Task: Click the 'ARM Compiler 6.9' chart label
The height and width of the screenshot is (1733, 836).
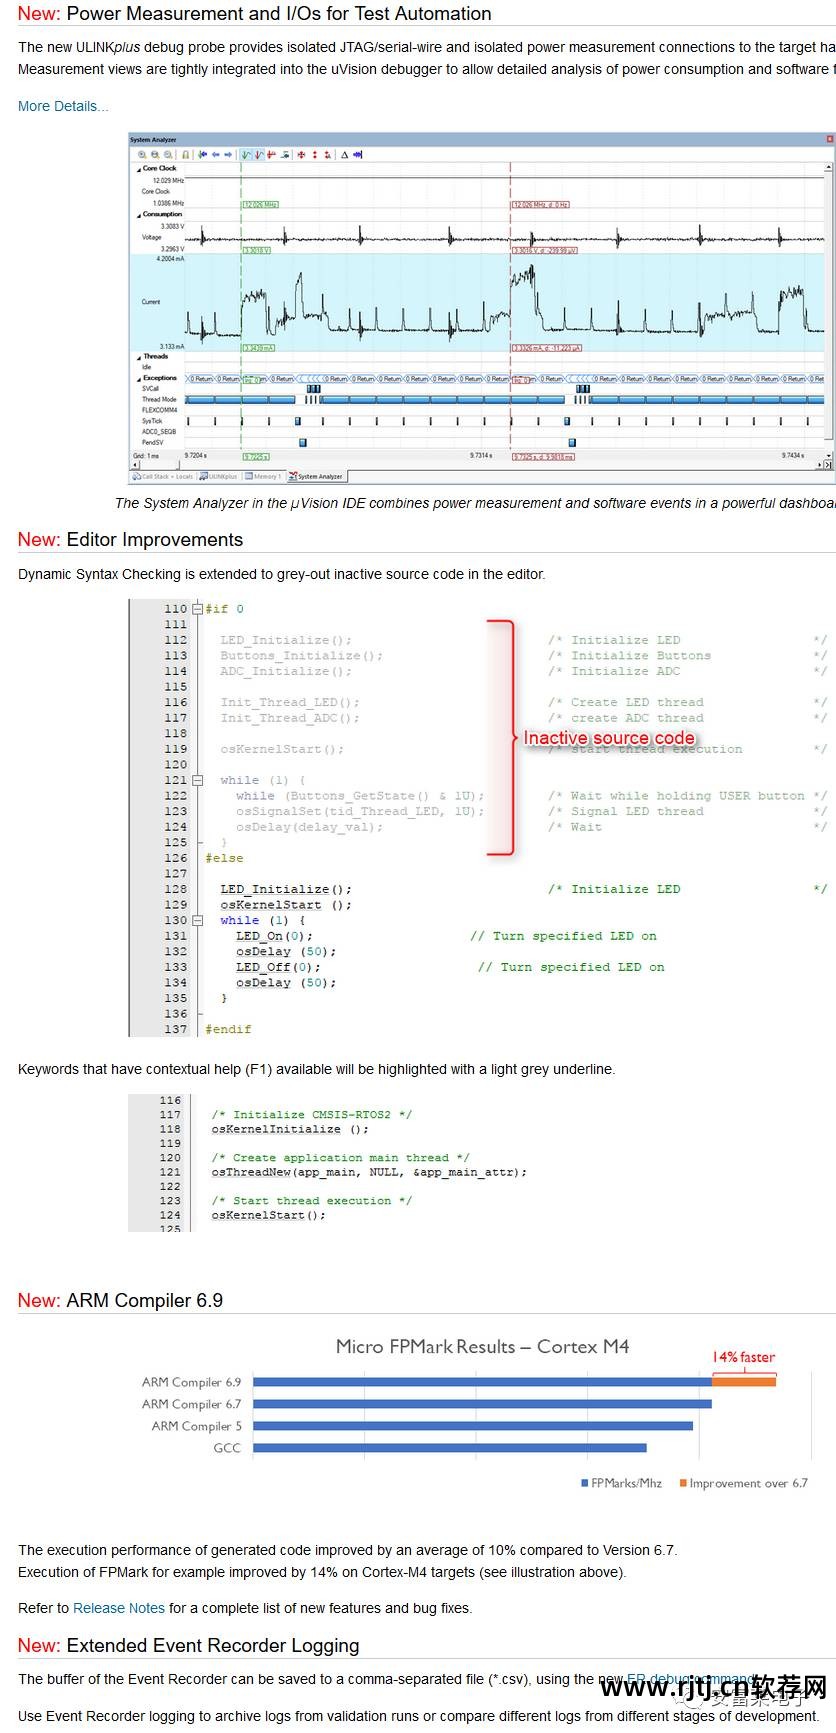Action: pyautogui.click(x=191, y=1382)
